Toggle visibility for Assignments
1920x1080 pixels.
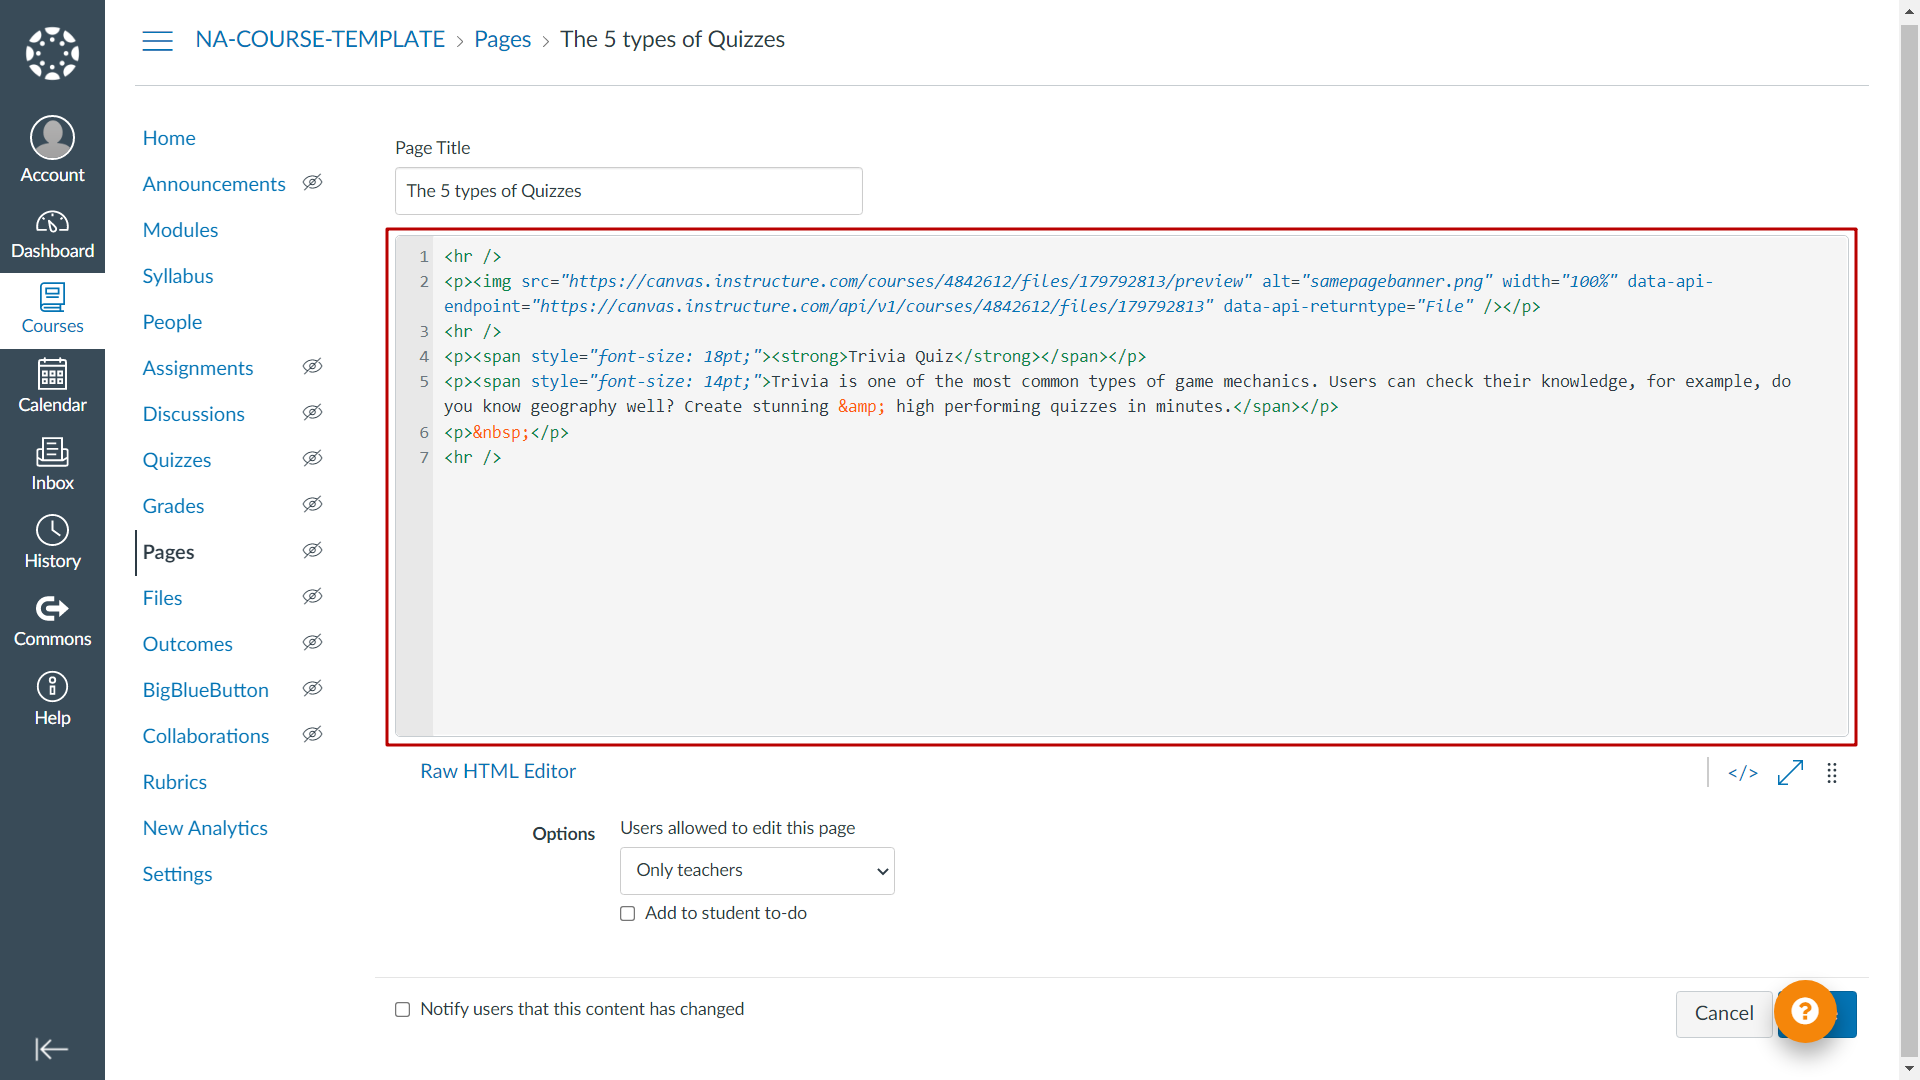coord(313,368)
